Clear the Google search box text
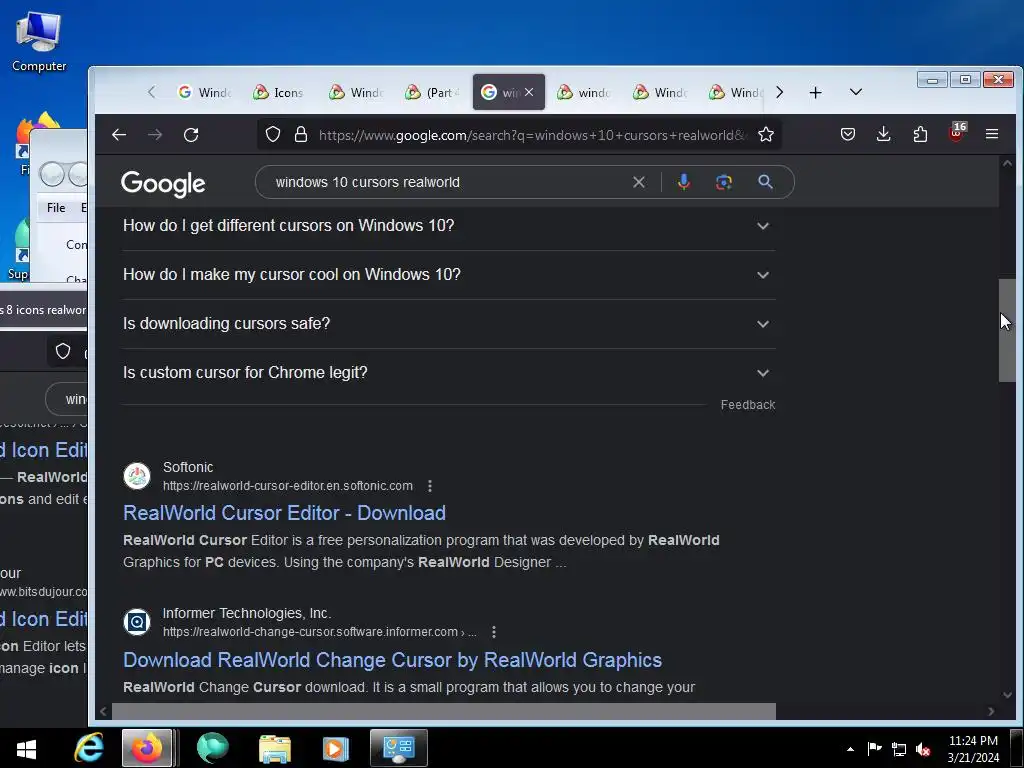 (x=639, y=182)
